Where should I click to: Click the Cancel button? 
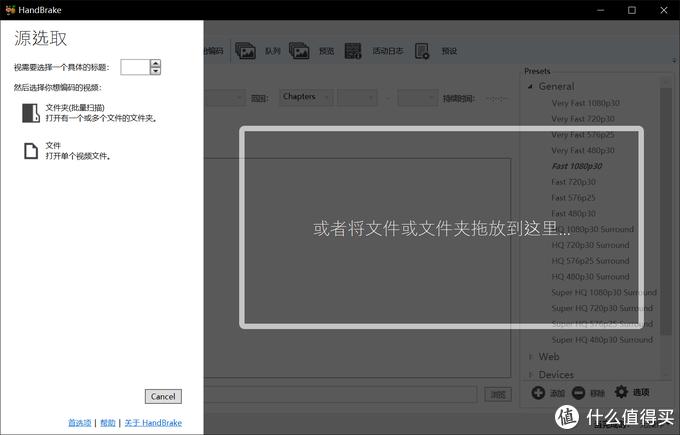[163, 396]
